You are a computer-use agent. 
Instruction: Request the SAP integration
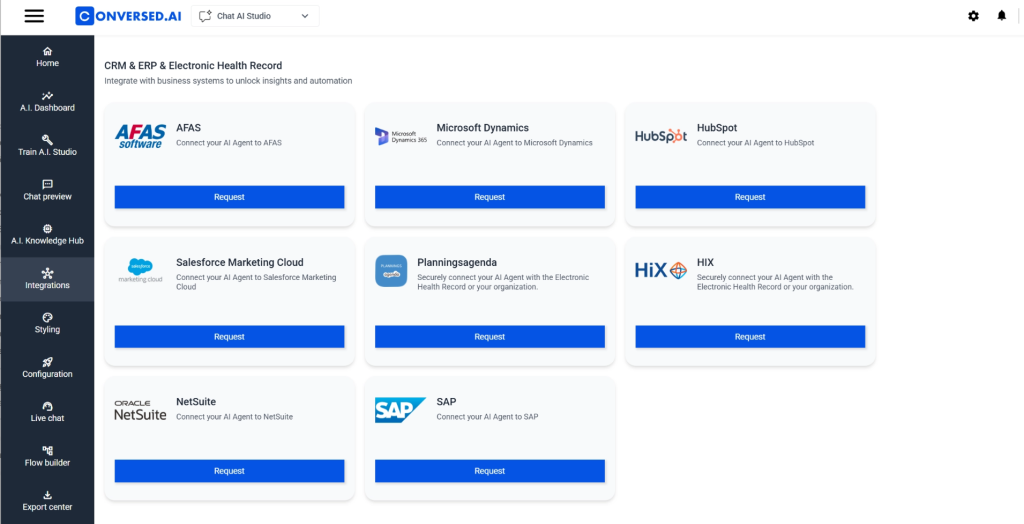(x=490, y=470)
